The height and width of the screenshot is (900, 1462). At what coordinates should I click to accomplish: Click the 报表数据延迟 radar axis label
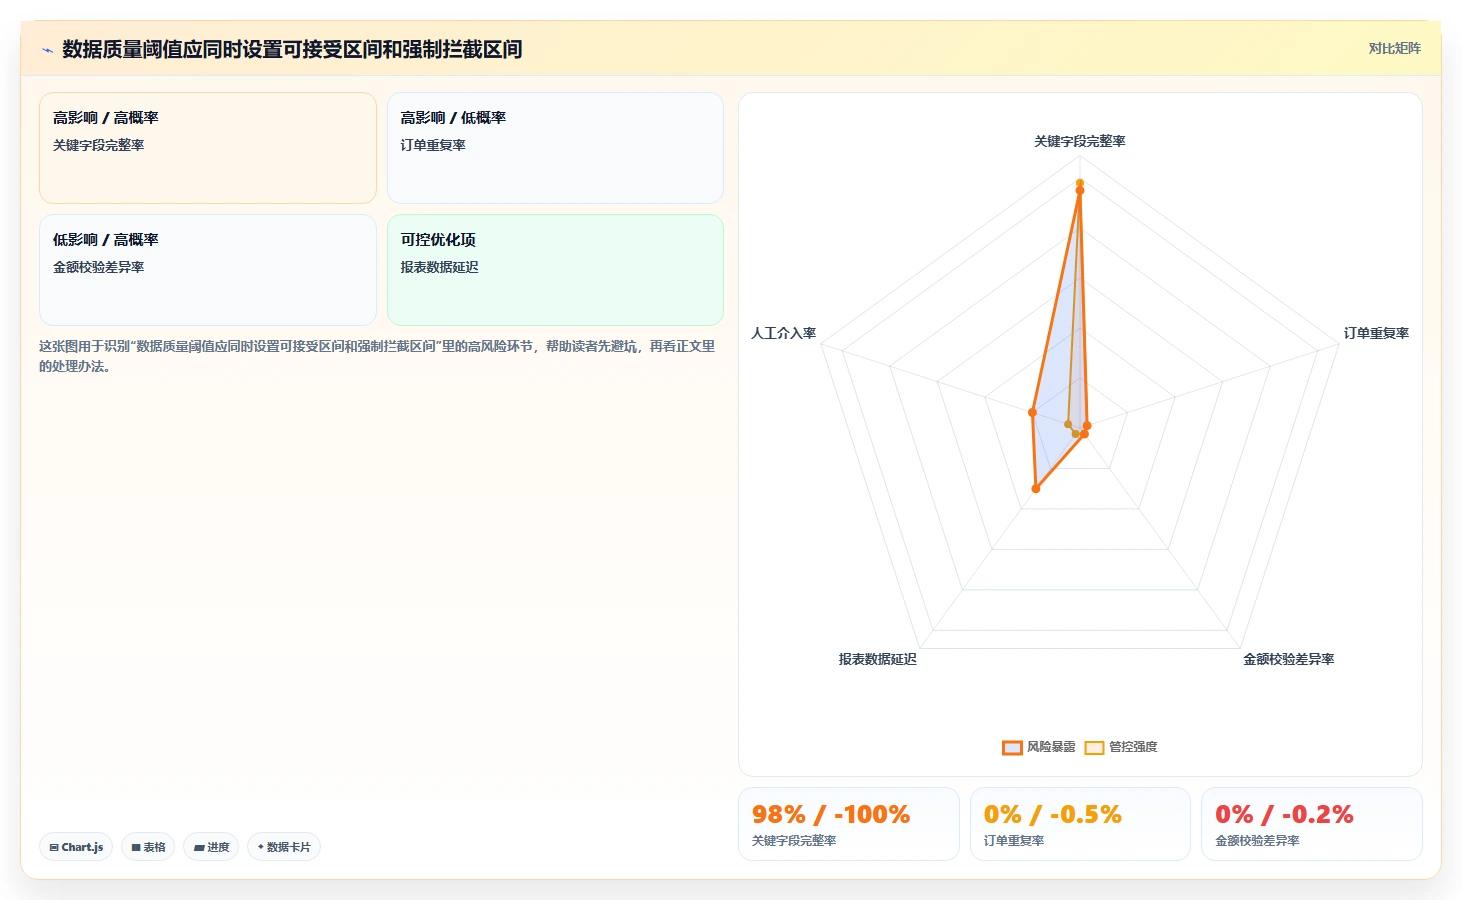click(x=877, y=659)
